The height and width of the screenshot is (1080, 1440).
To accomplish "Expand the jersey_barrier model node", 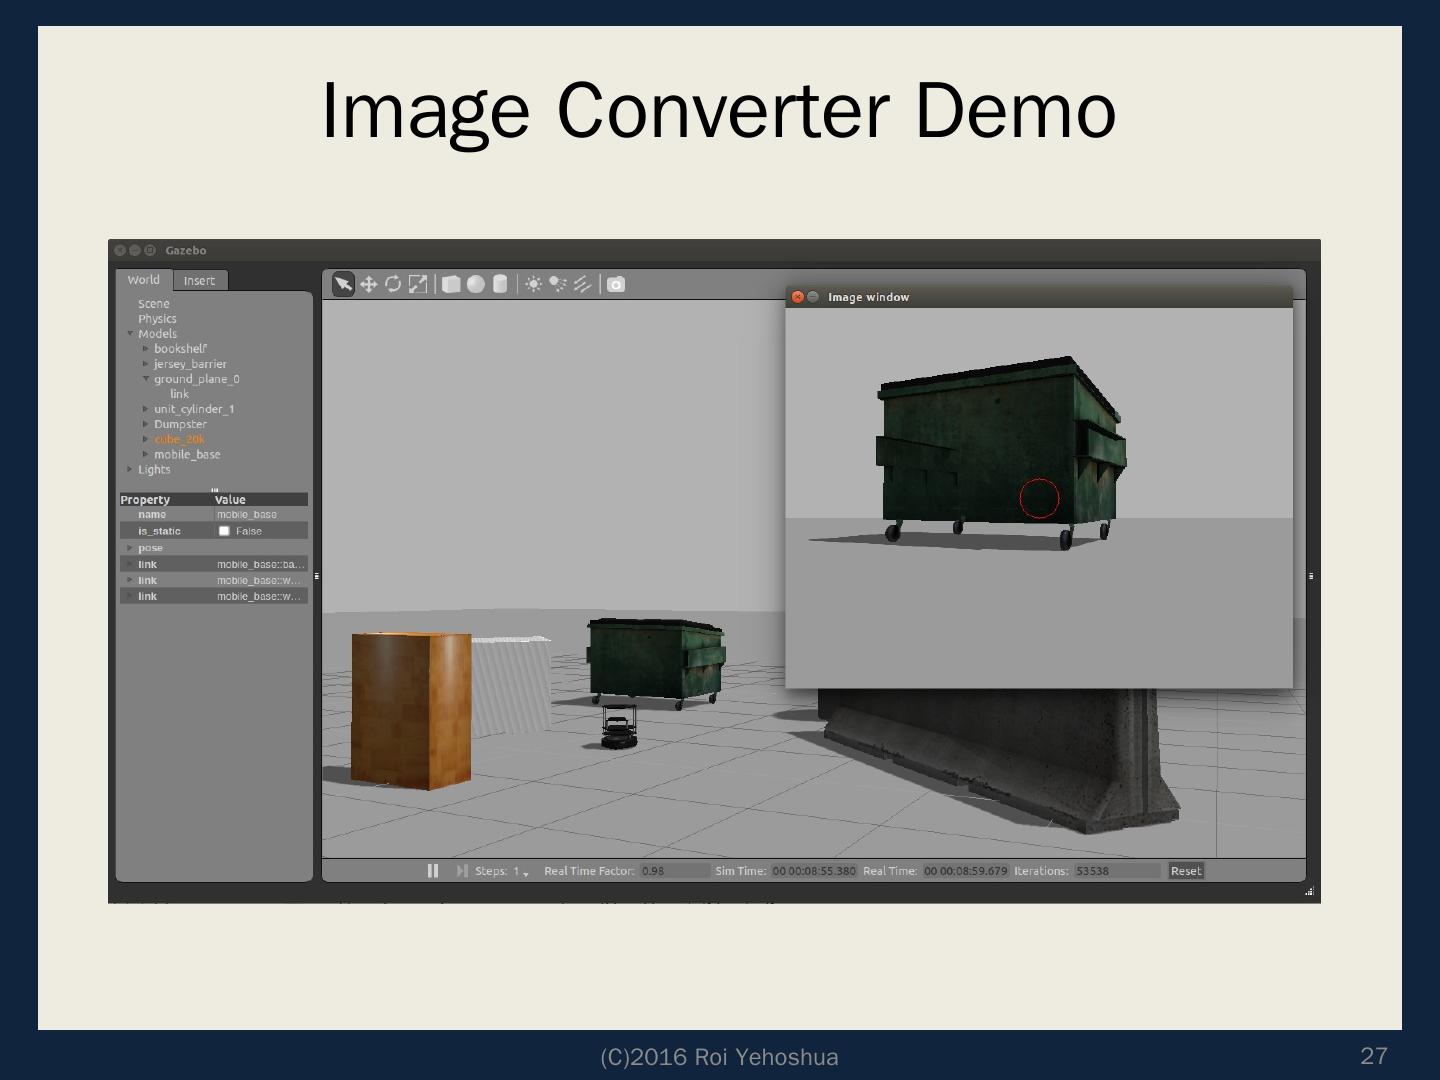I will 146,364.
